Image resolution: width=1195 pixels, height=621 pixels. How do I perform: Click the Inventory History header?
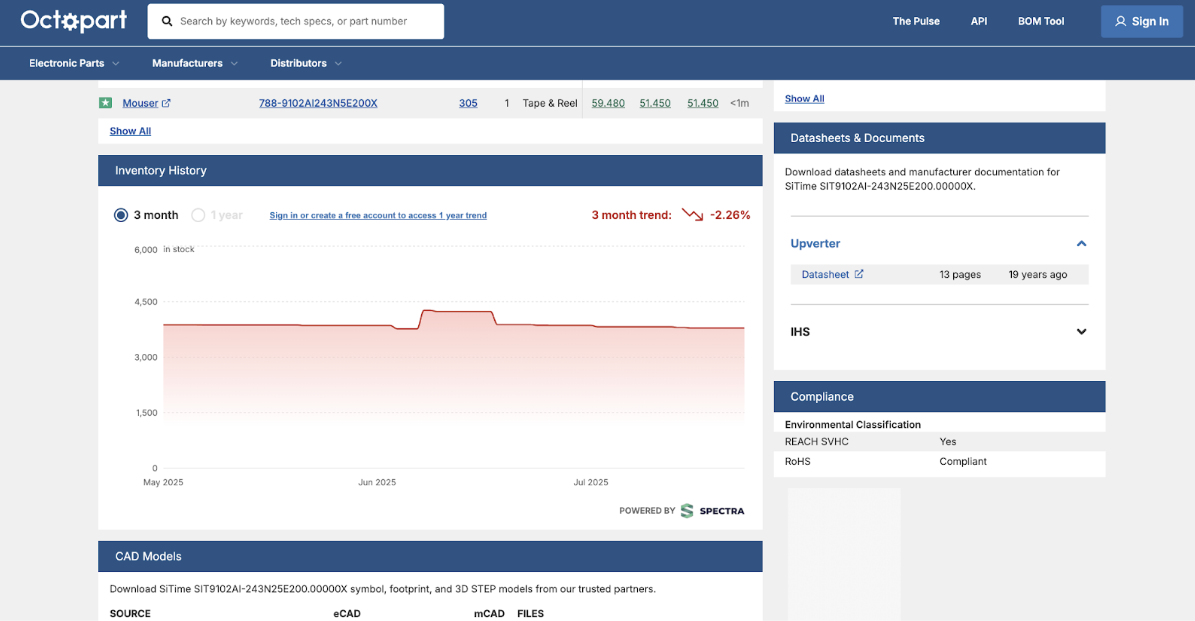(x=430, y=171)
